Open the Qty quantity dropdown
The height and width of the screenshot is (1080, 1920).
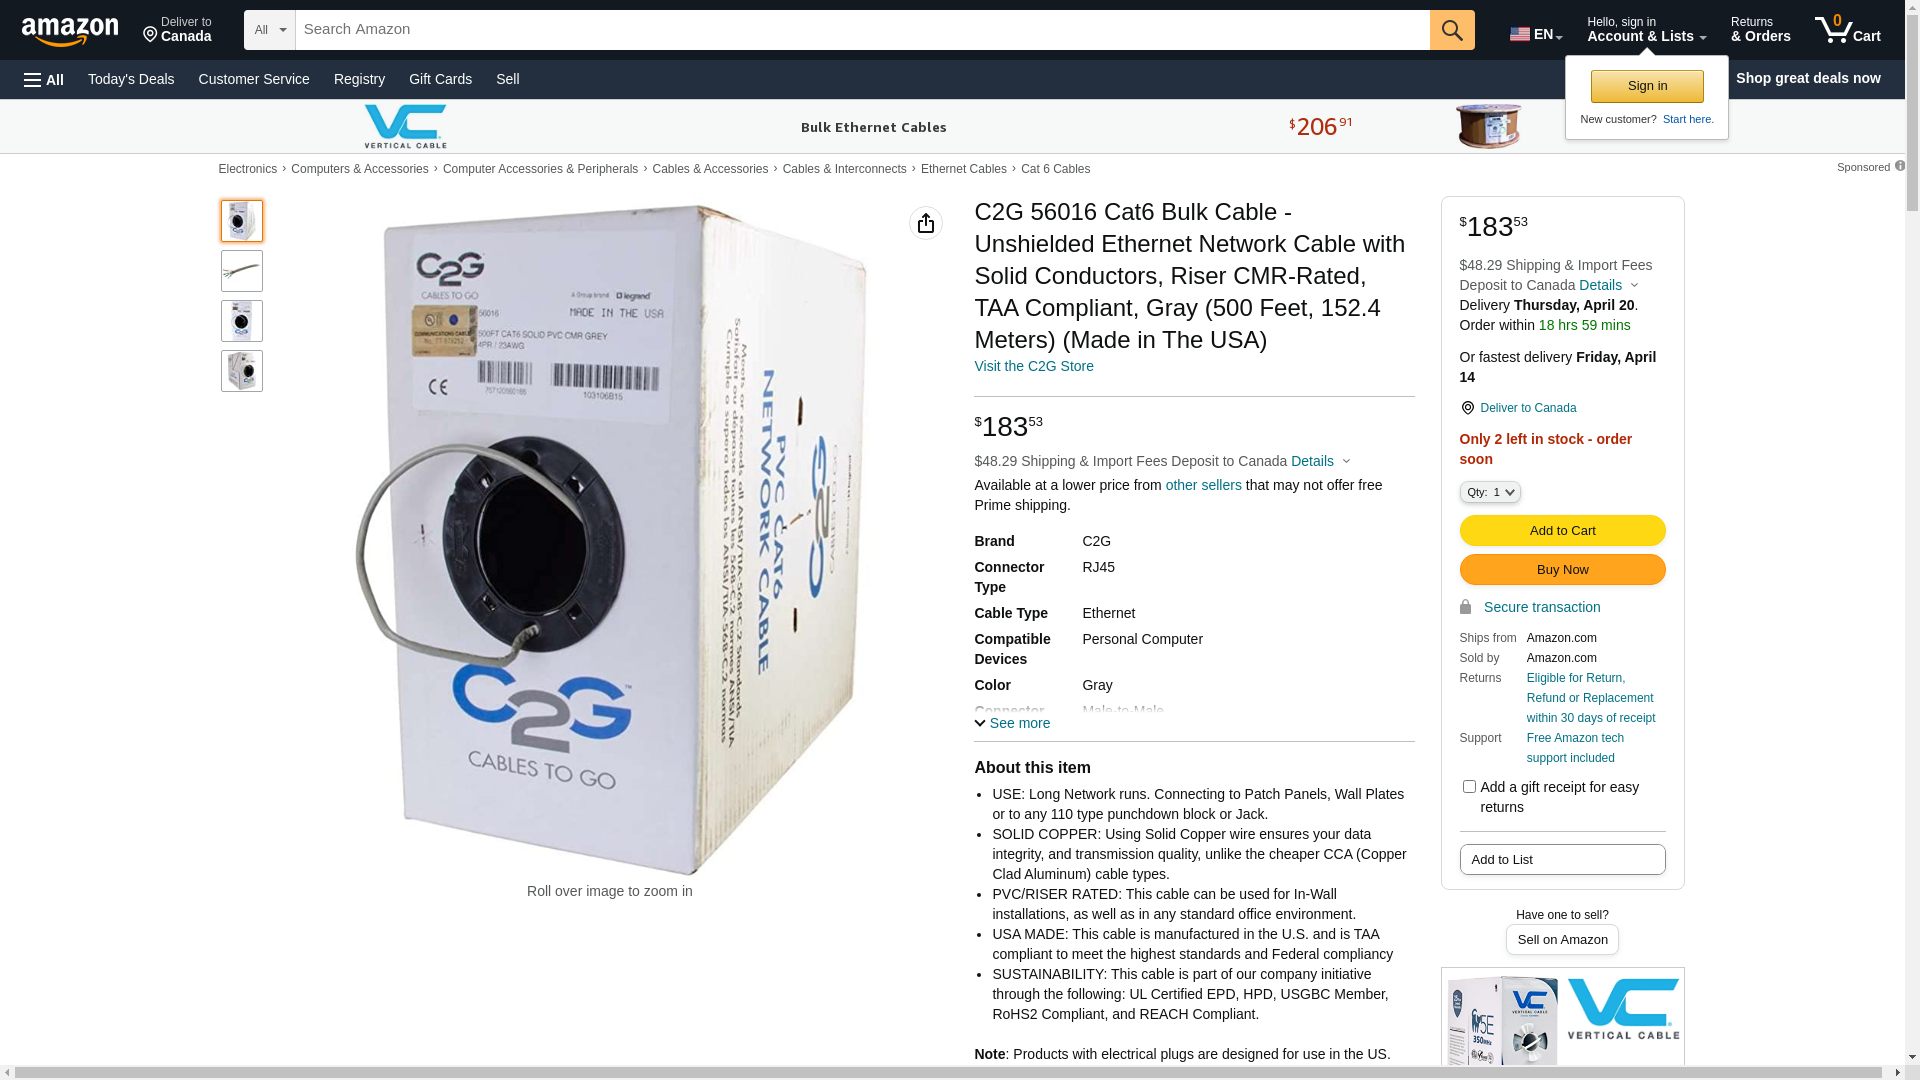(1490, 492)
